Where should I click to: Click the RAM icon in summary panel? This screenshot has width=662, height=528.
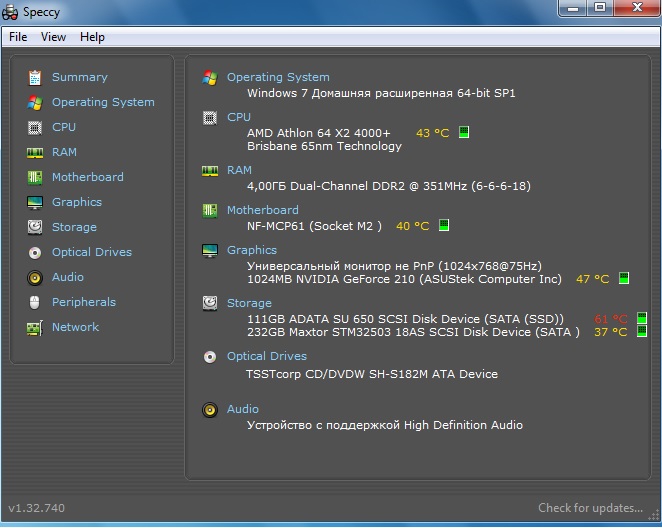coord(210,171)
